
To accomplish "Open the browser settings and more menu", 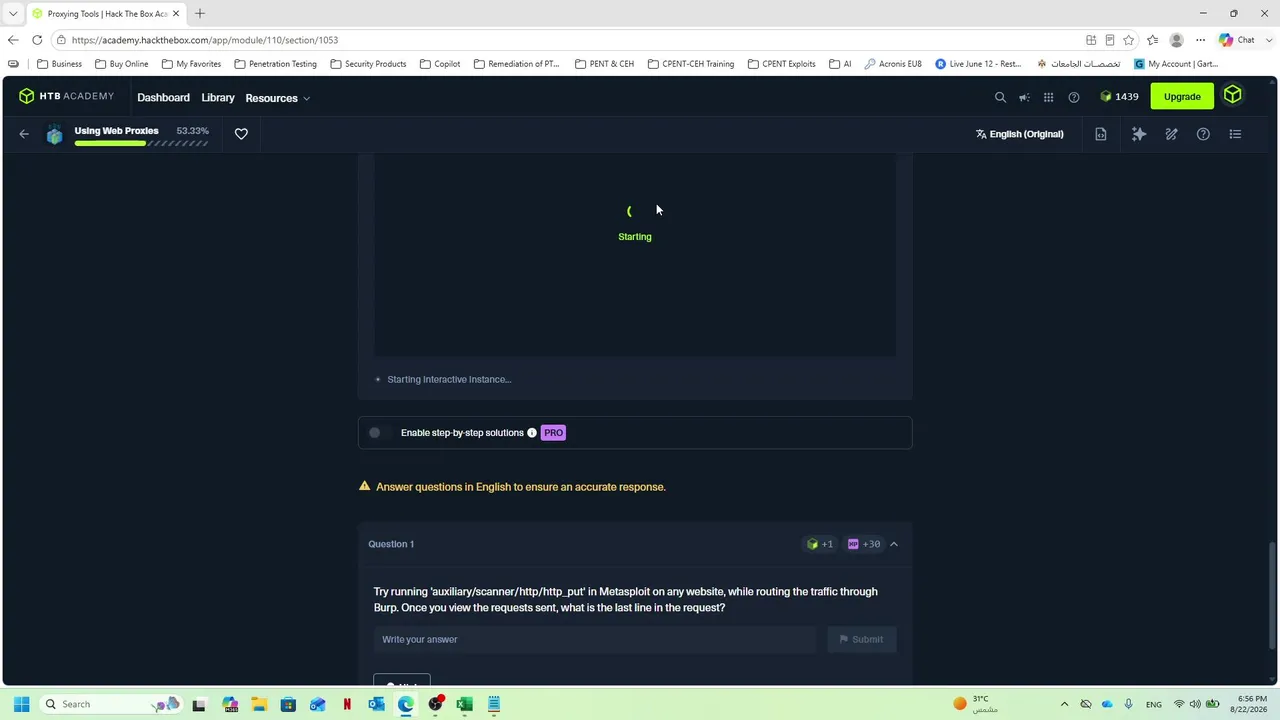I will tap(1201, 40).
